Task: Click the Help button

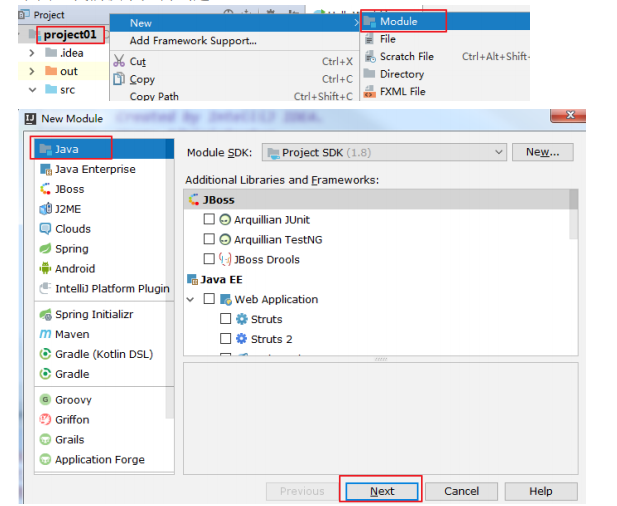Action: coord(541,491)
